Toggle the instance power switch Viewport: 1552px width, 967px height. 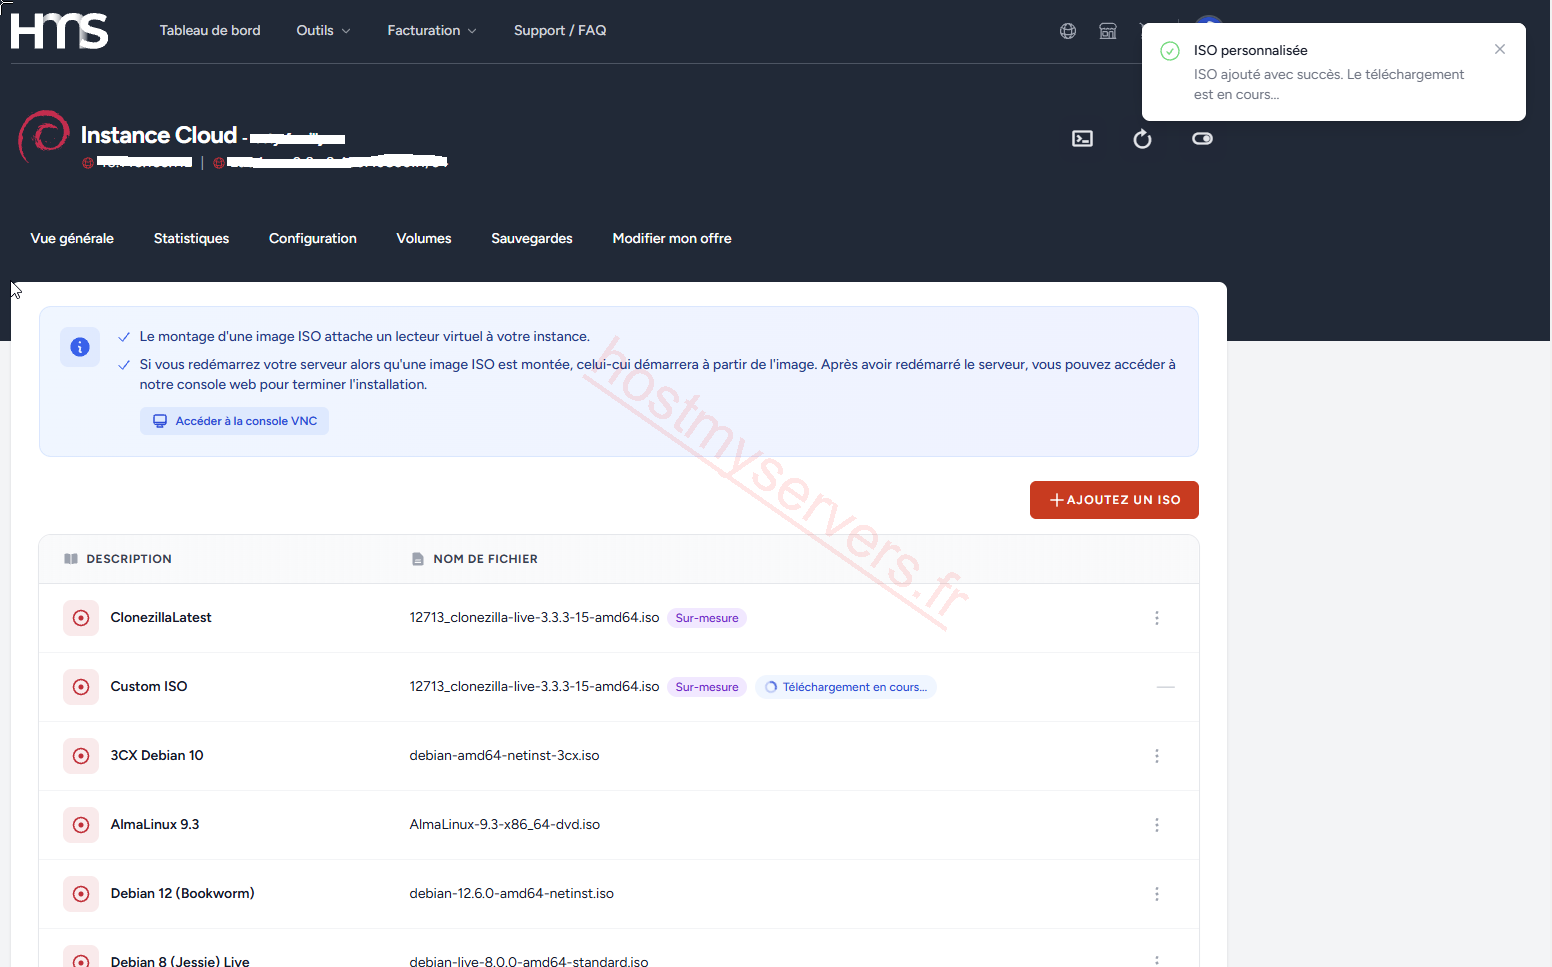coord(1202,139)
